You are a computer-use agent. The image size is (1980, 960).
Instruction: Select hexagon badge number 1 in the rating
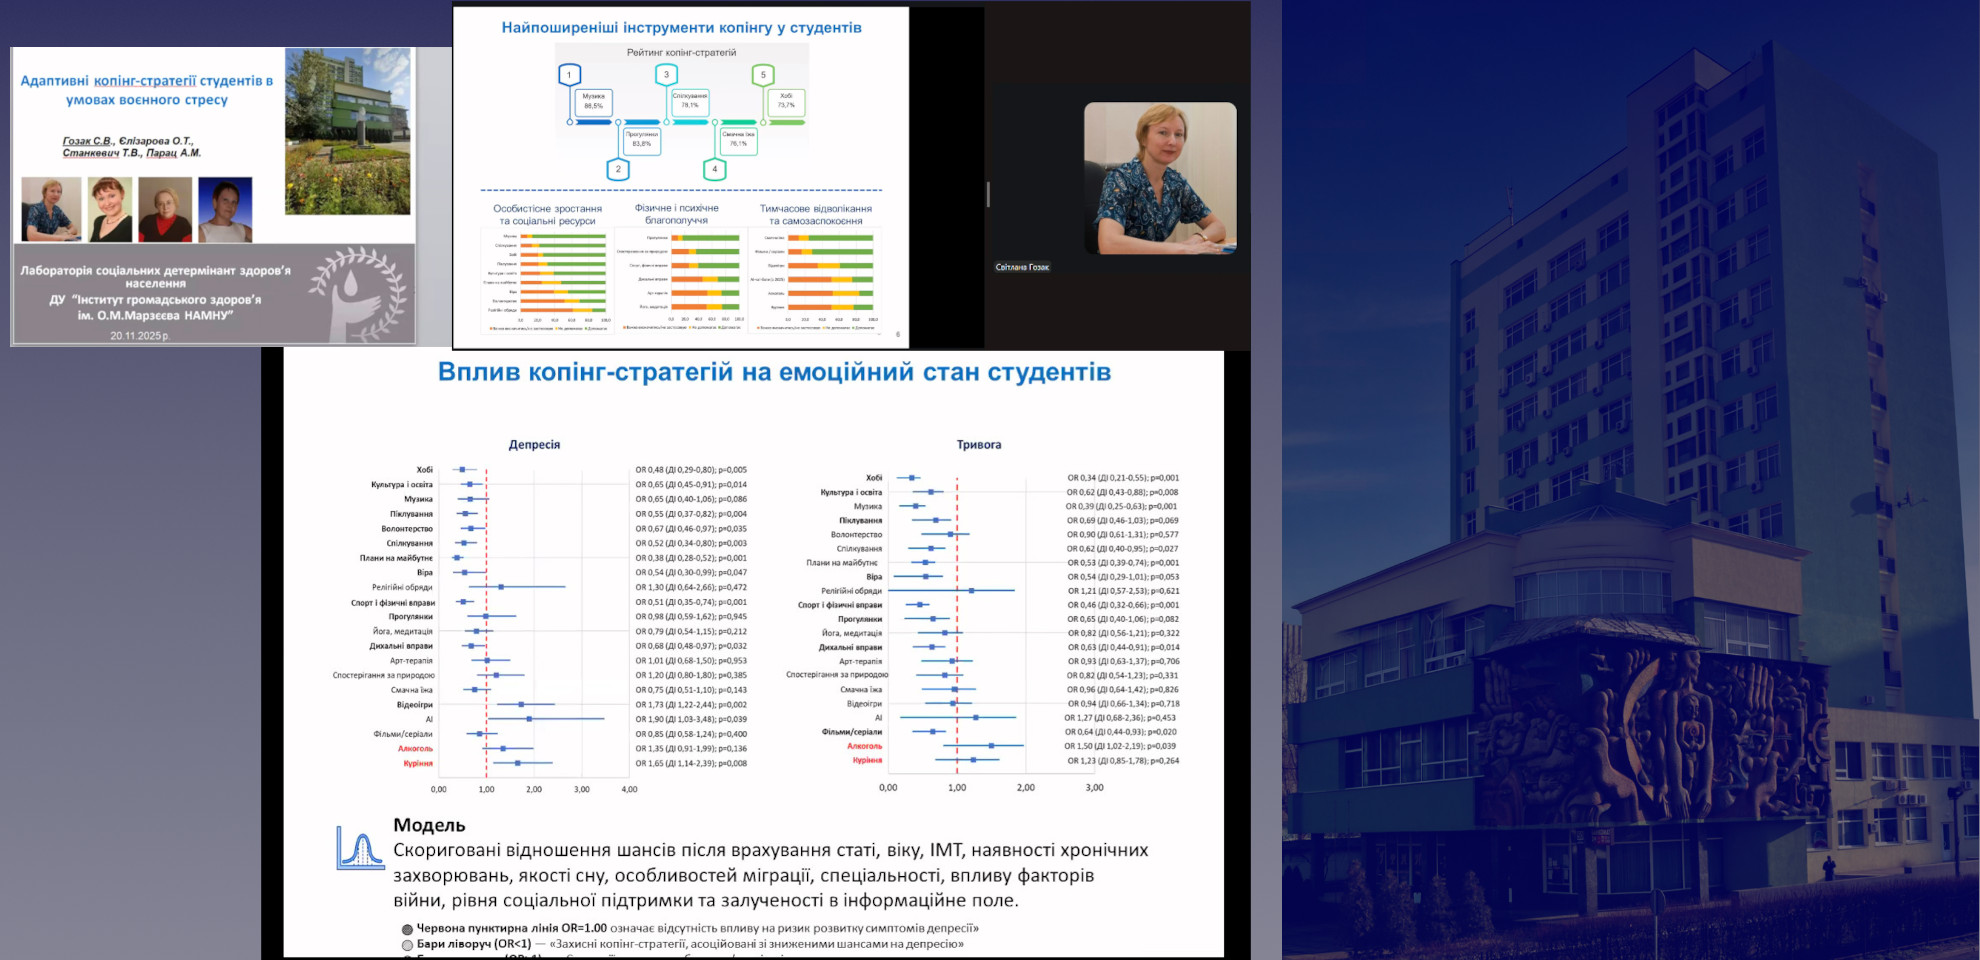coord(569,75)
